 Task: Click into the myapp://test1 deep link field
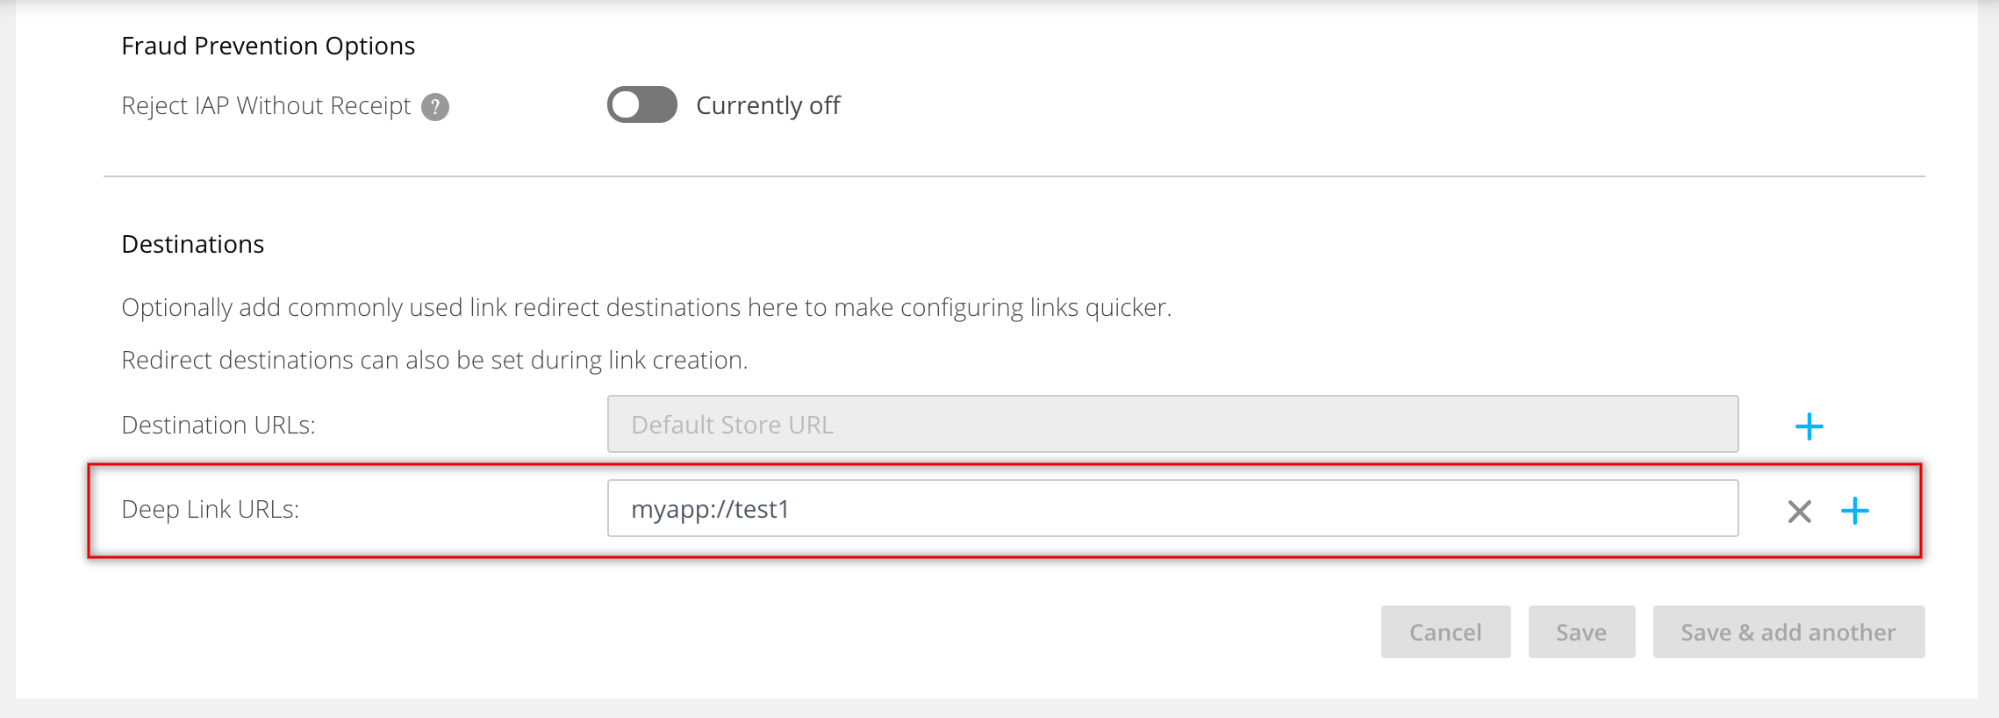(x=1173, y=508)
